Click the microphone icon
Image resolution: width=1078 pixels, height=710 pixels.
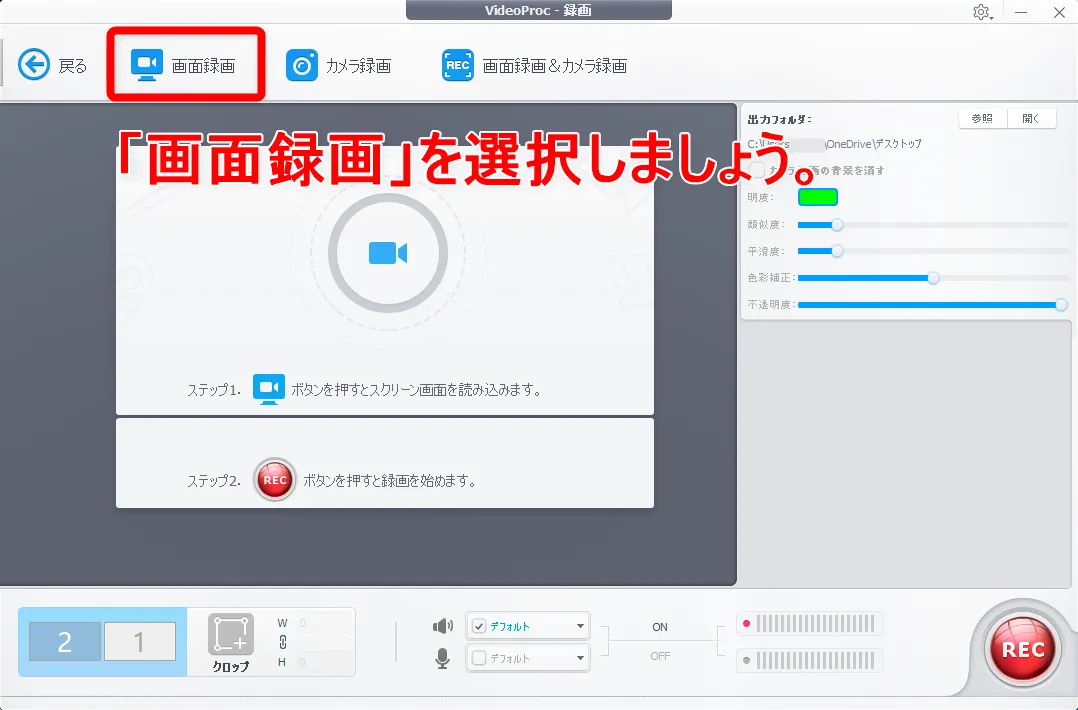443,658
